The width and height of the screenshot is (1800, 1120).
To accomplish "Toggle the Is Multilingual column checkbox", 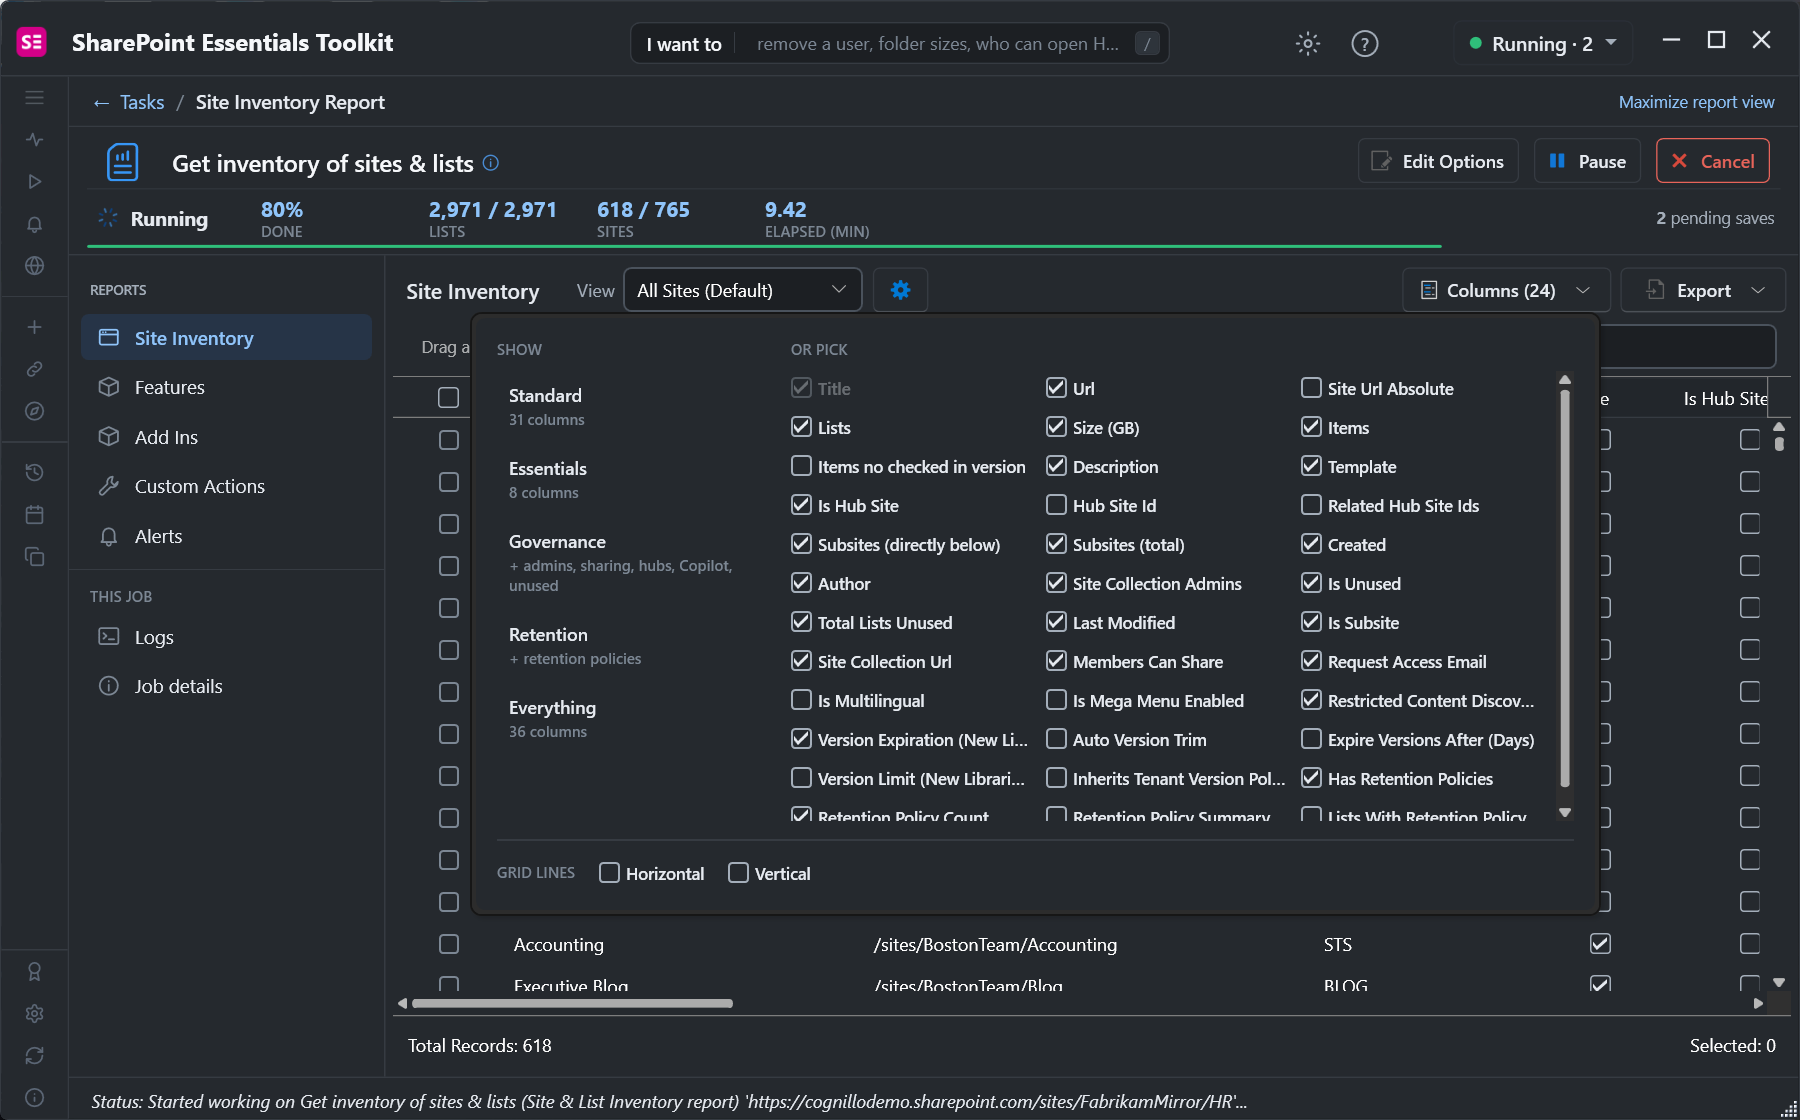I will click(801, 700).
